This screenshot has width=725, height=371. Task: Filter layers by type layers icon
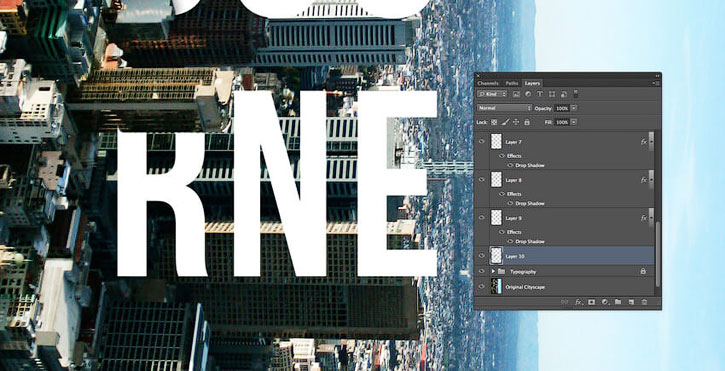point(540,94)
